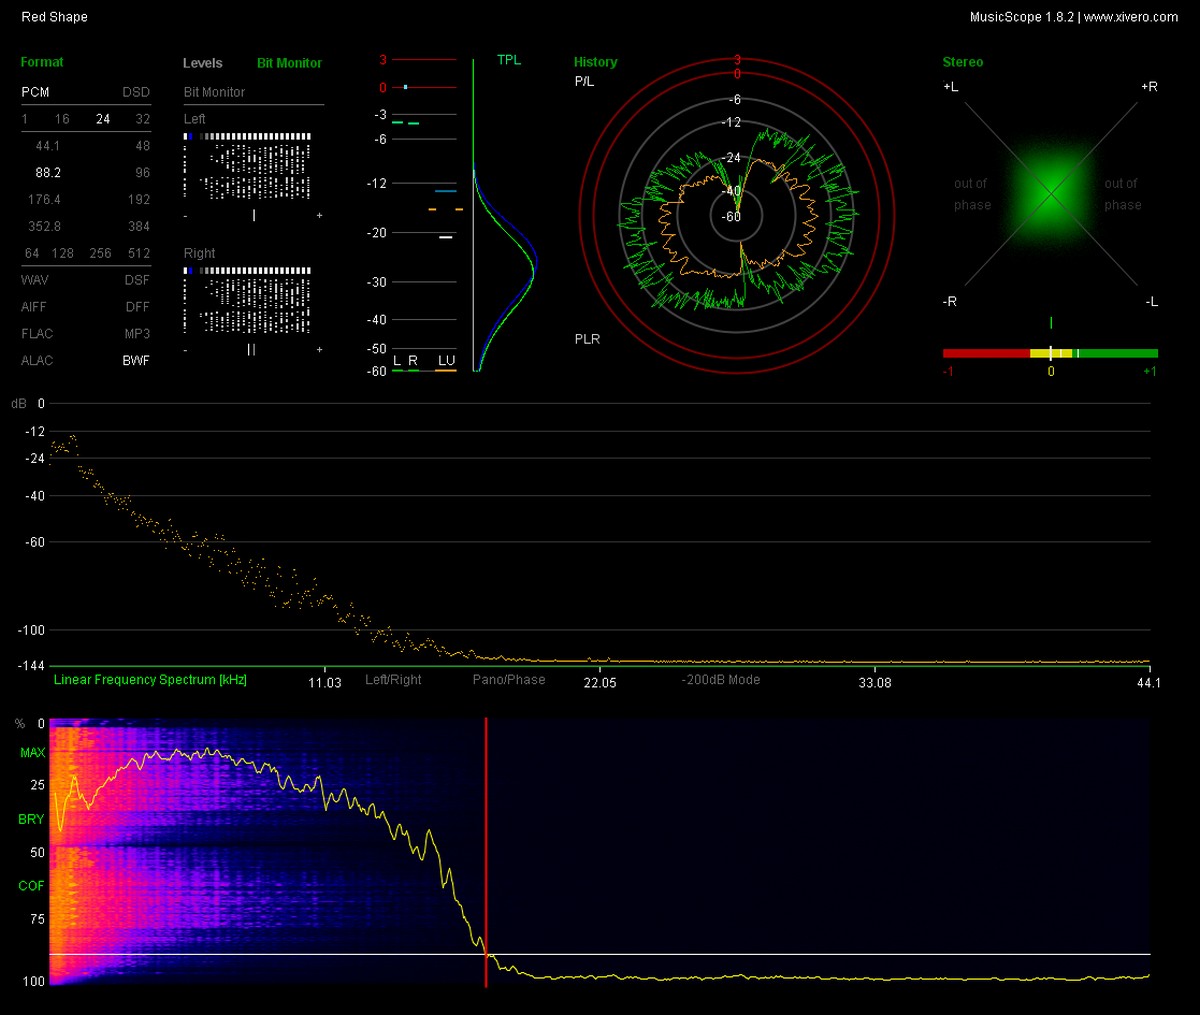Click the DSD 64 rate label

(x=32, y=254)
